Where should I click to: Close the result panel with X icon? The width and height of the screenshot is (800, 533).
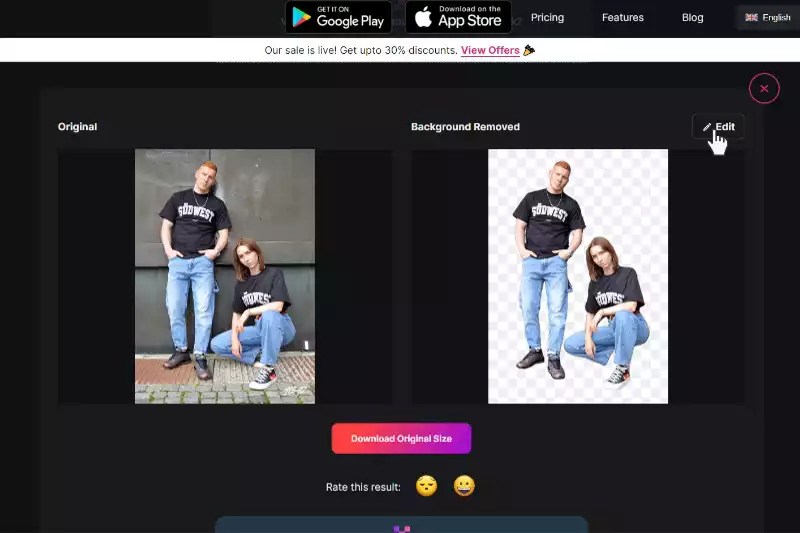point(764,88)
